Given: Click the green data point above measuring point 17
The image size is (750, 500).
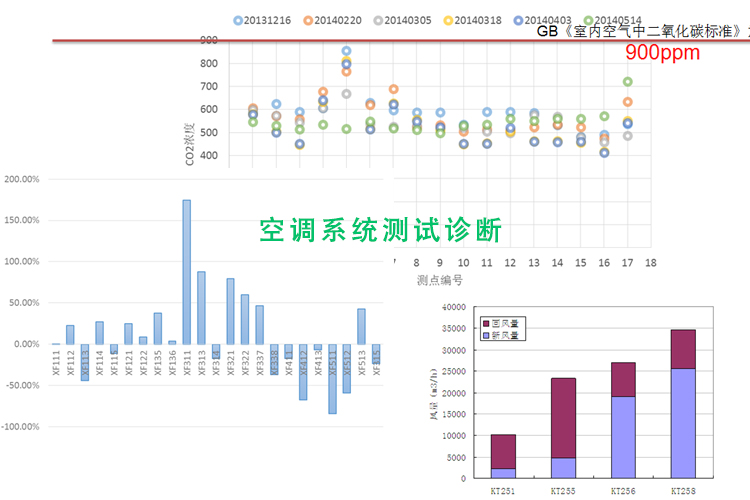Looking at the screenshot, I should (x=627, y=82).
